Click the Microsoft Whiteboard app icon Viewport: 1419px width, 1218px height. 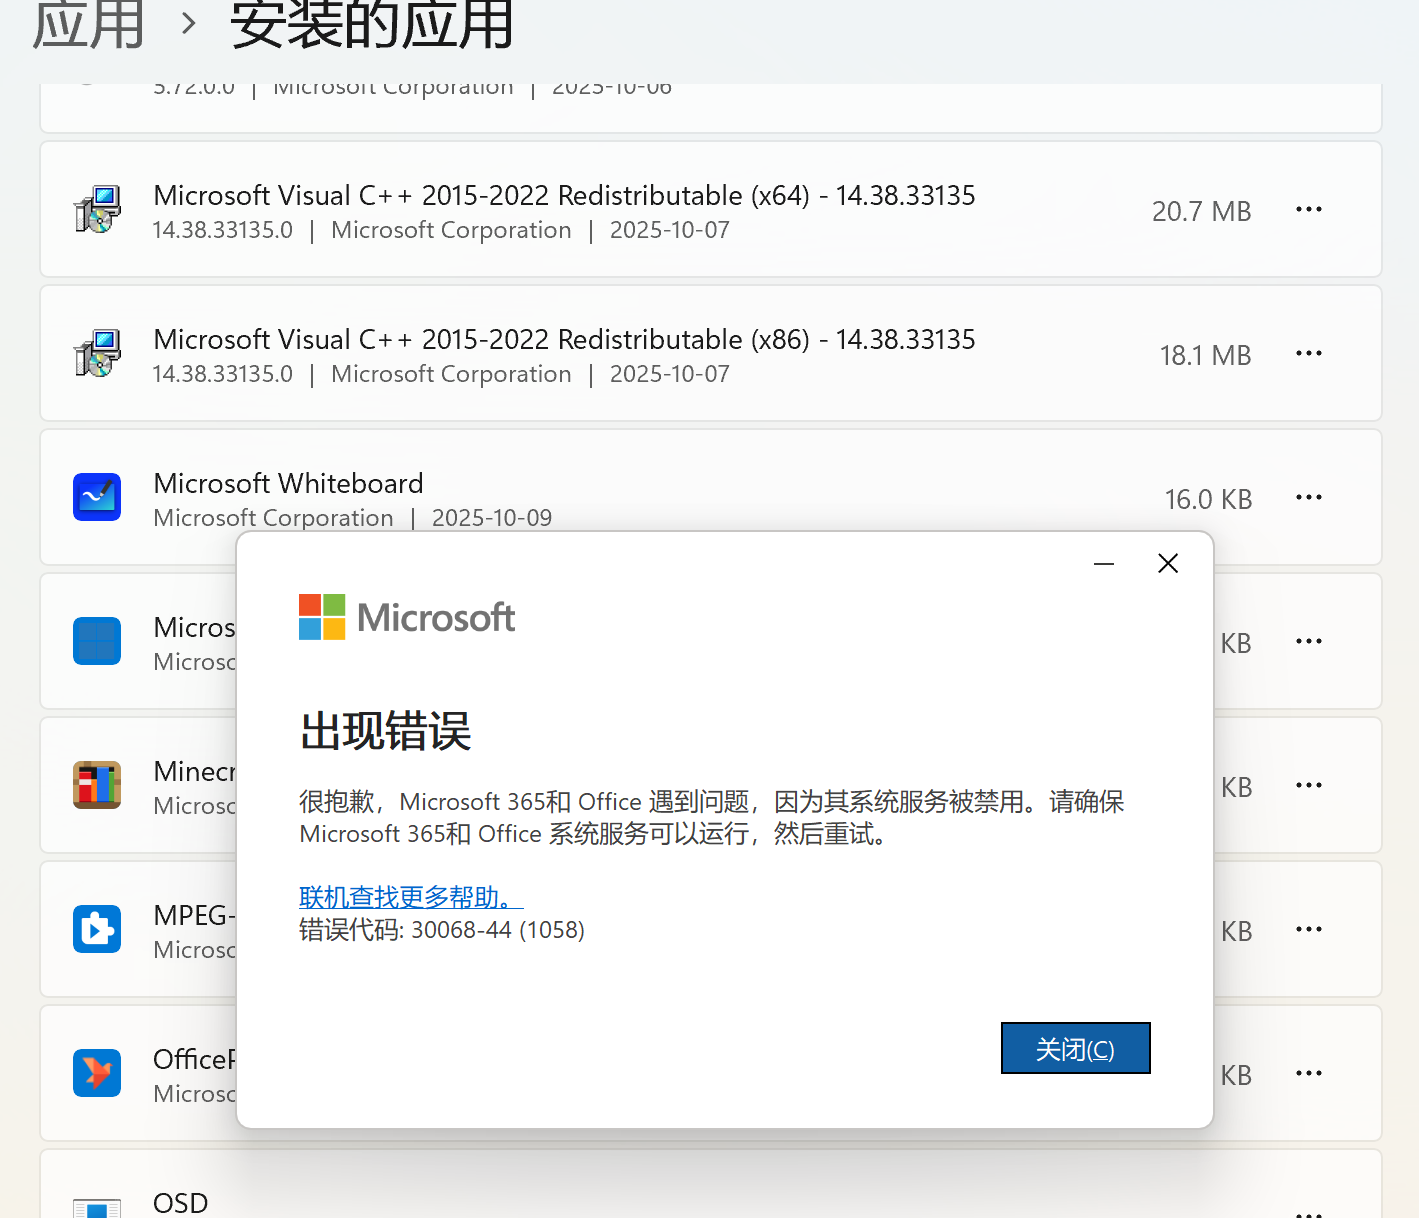pos(97,497)
